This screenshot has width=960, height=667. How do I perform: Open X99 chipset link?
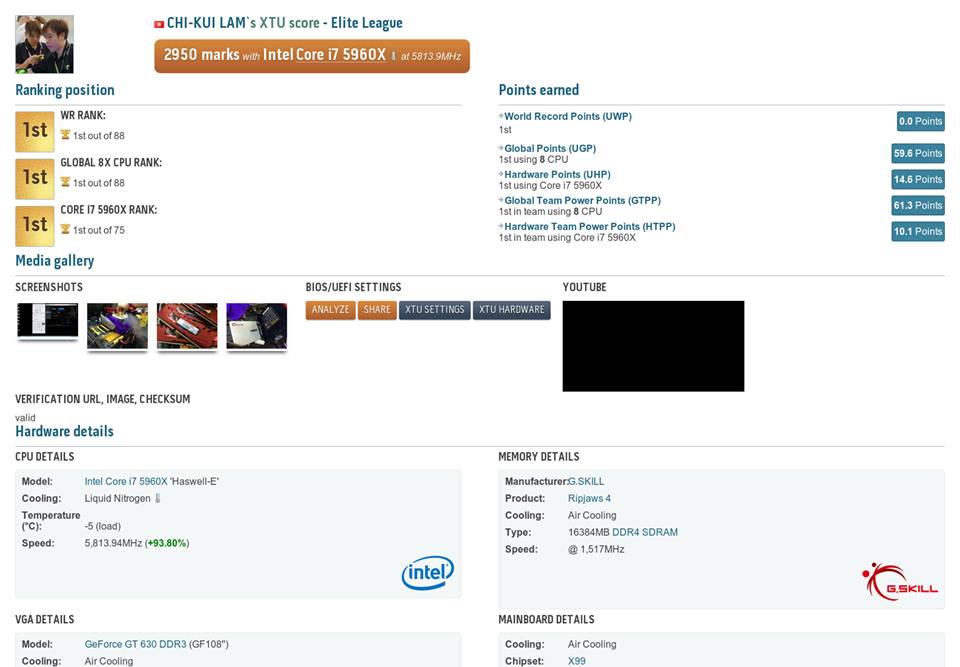[x=577, y=661]
